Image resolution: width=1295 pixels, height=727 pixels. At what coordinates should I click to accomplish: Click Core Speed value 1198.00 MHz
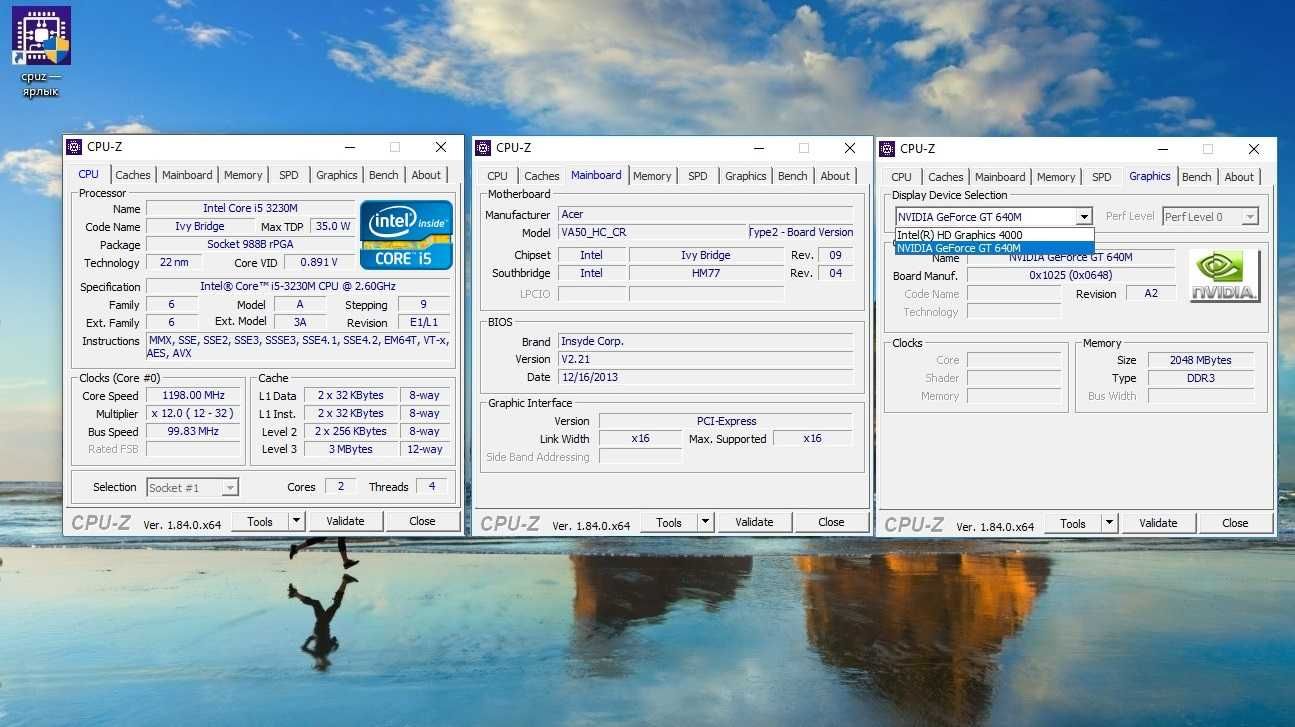[x=194, y=395]
